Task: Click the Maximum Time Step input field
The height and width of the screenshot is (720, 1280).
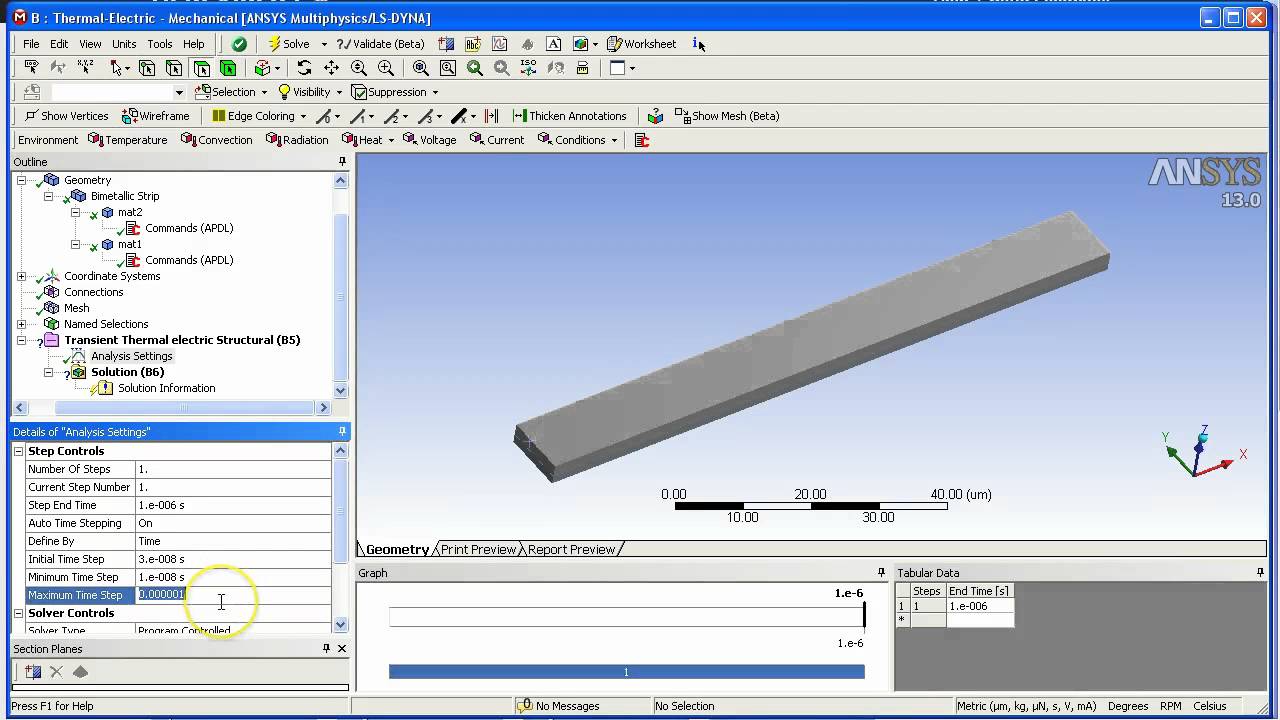Action: point(233,595)
